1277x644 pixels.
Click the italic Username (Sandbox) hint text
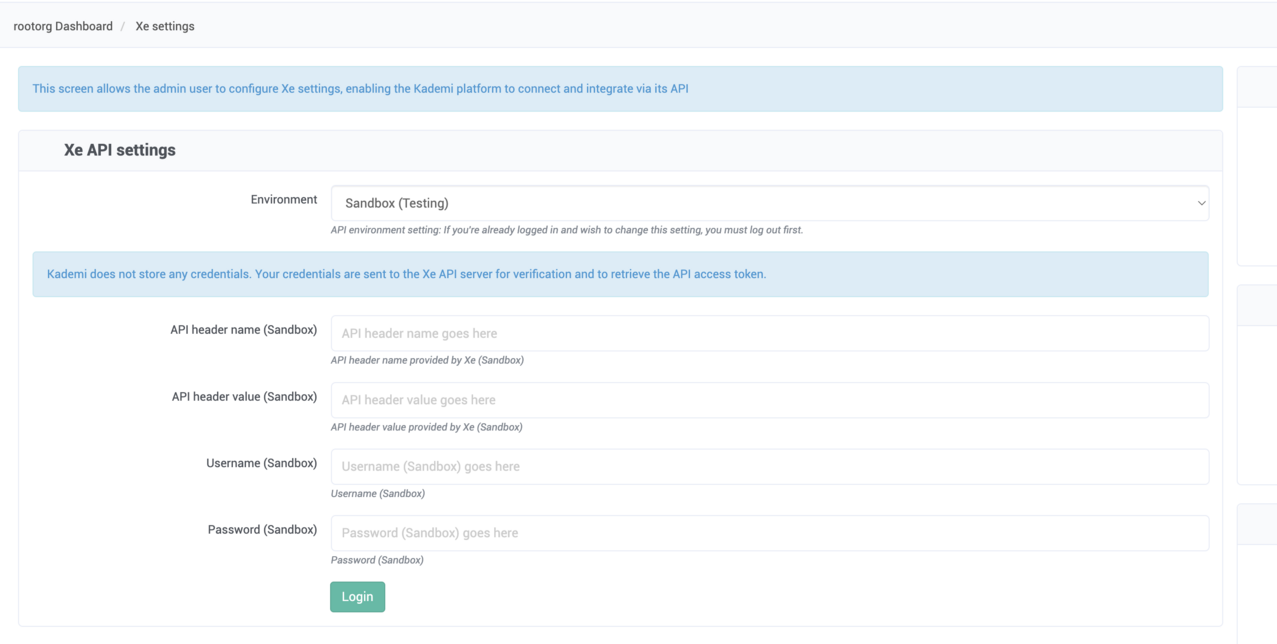coord(378,493)
